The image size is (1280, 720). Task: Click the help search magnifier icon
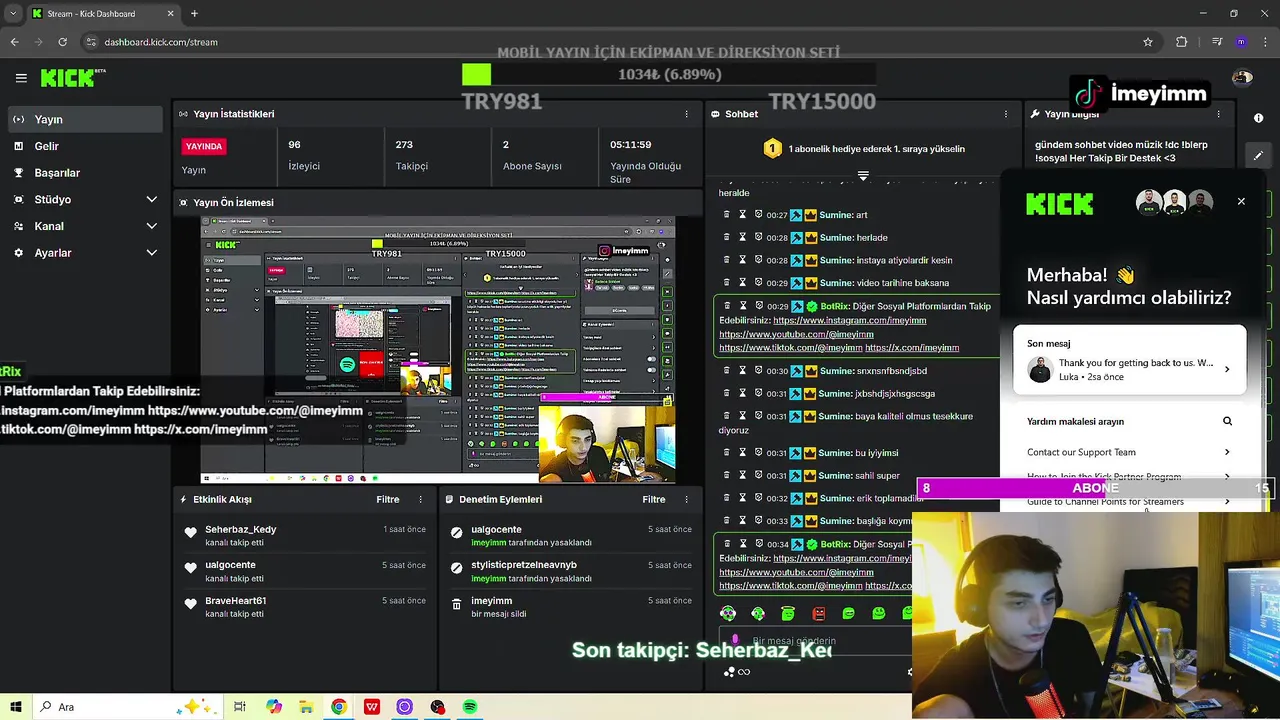tap(1227, 421)
